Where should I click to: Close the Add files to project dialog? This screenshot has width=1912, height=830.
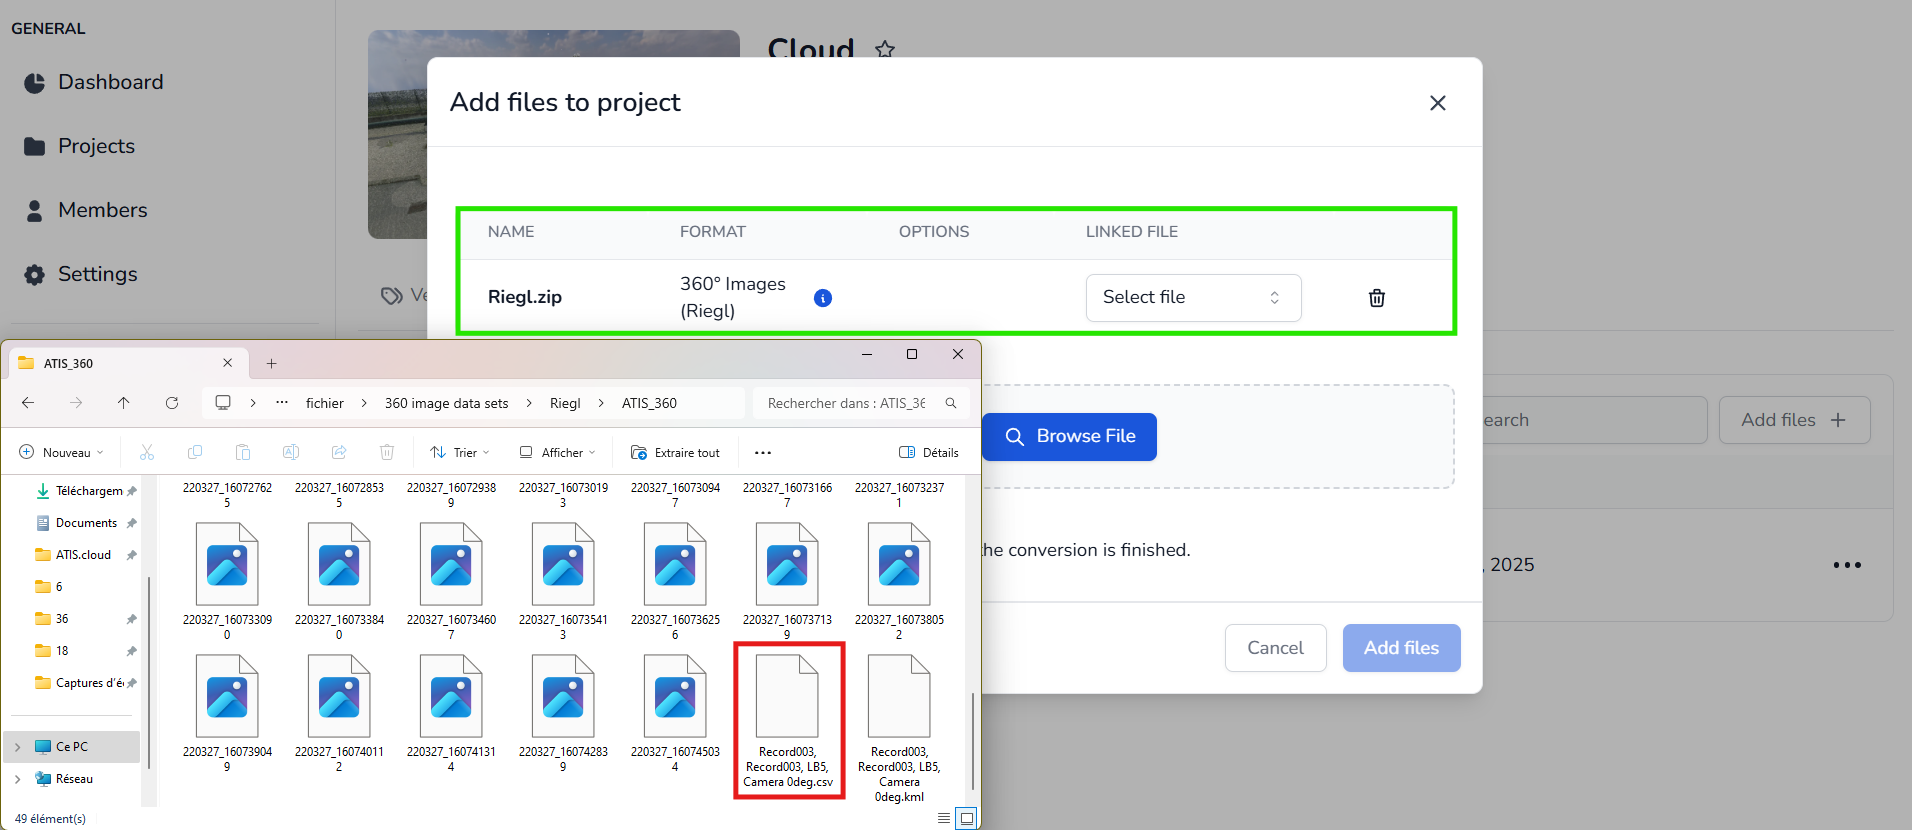coord(1437,103)
